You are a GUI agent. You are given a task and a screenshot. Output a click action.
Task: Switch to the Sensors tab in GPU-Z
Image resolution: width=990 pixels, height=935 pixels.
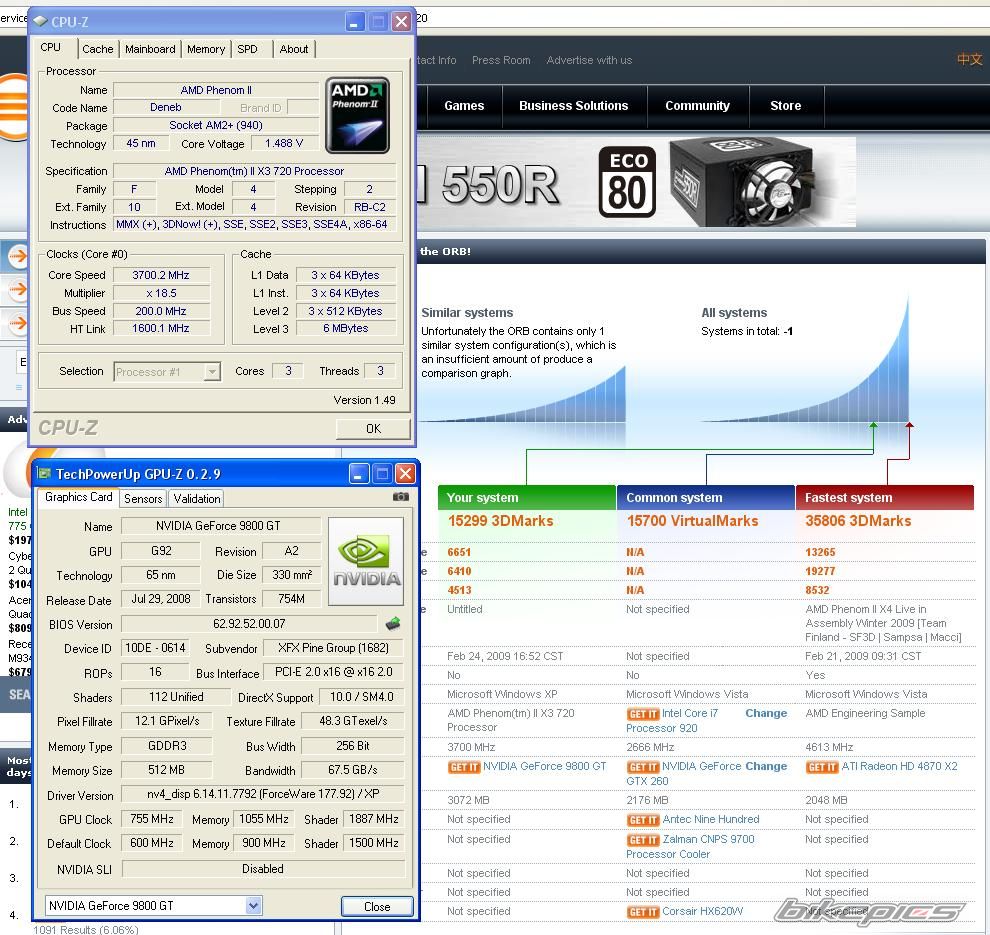143,499
